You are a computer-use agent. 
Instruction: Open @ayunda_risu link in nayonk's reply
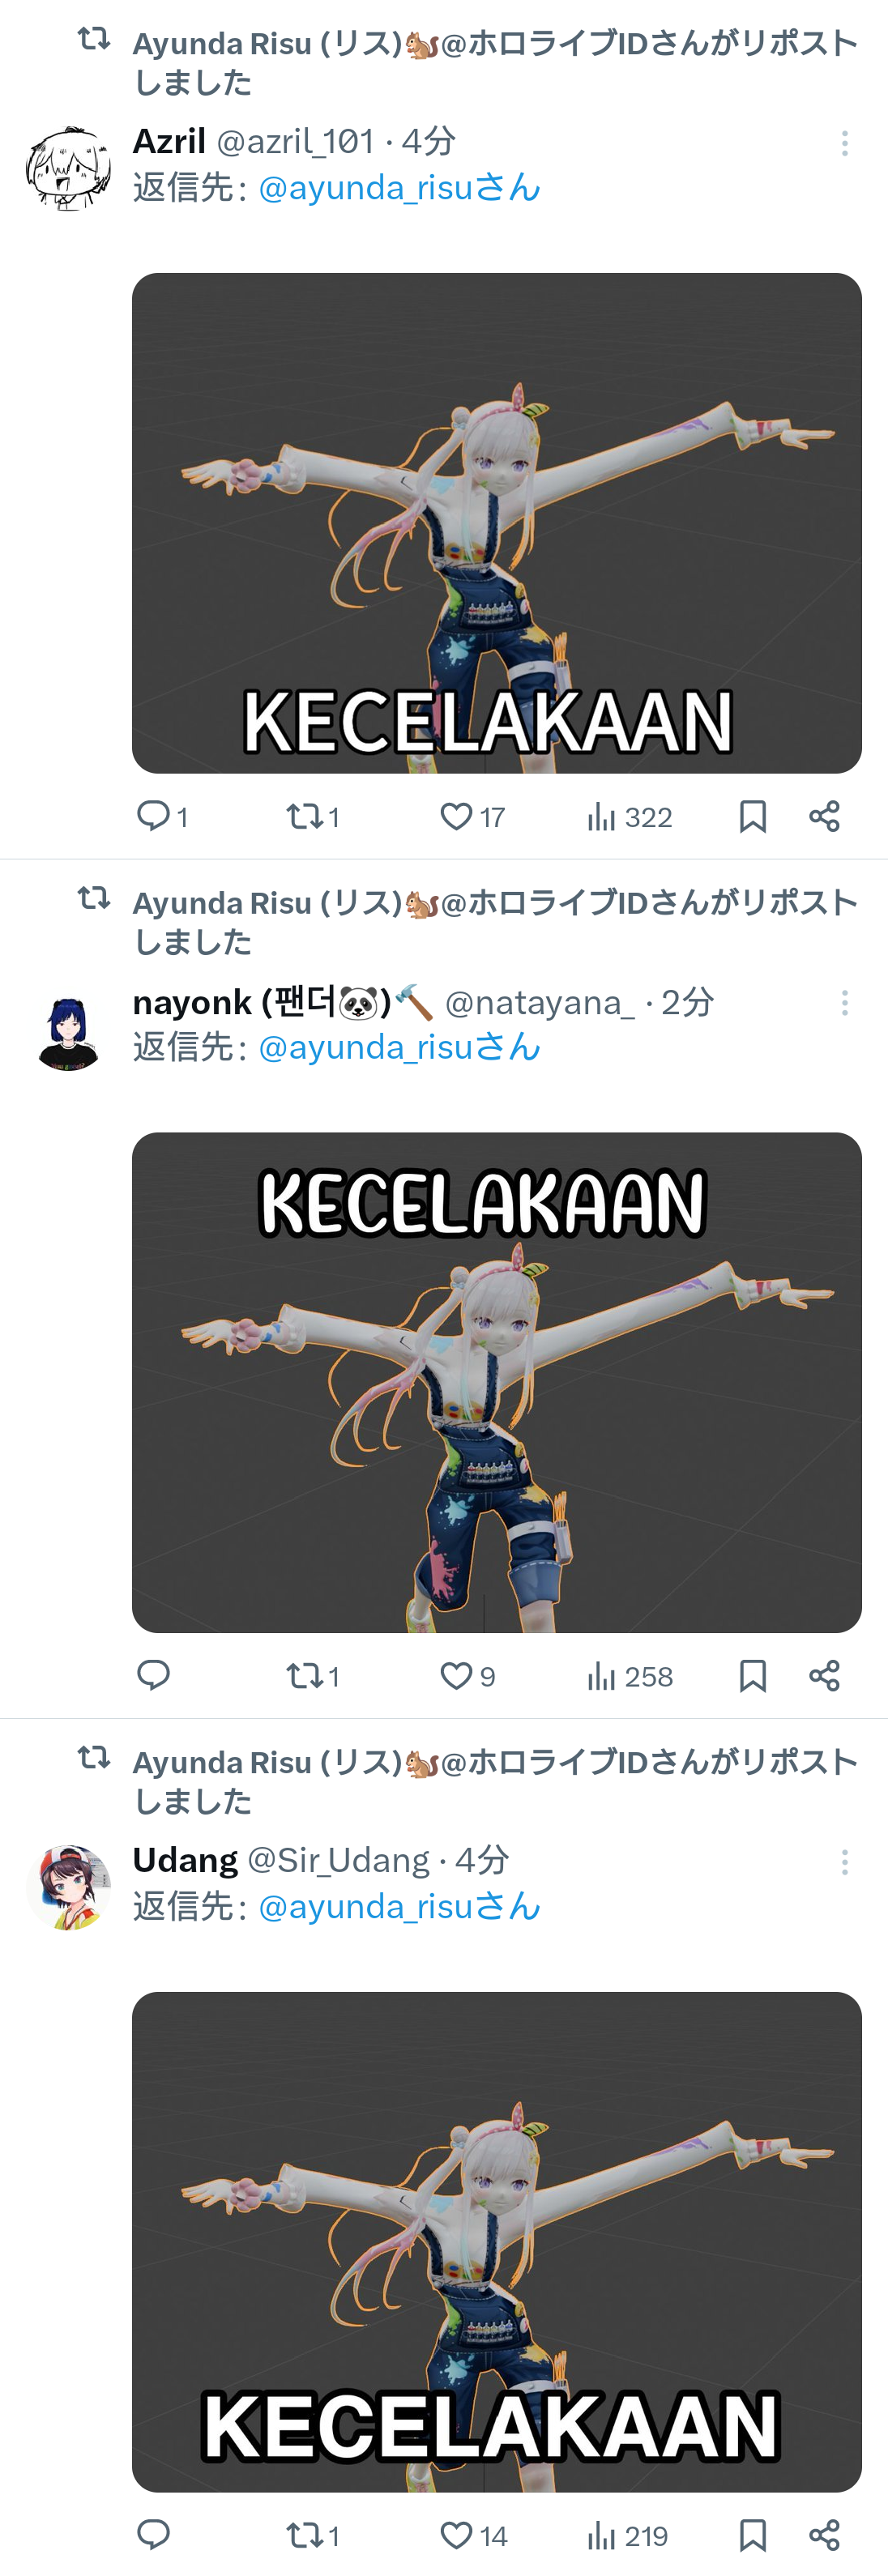coord(399,1047)
